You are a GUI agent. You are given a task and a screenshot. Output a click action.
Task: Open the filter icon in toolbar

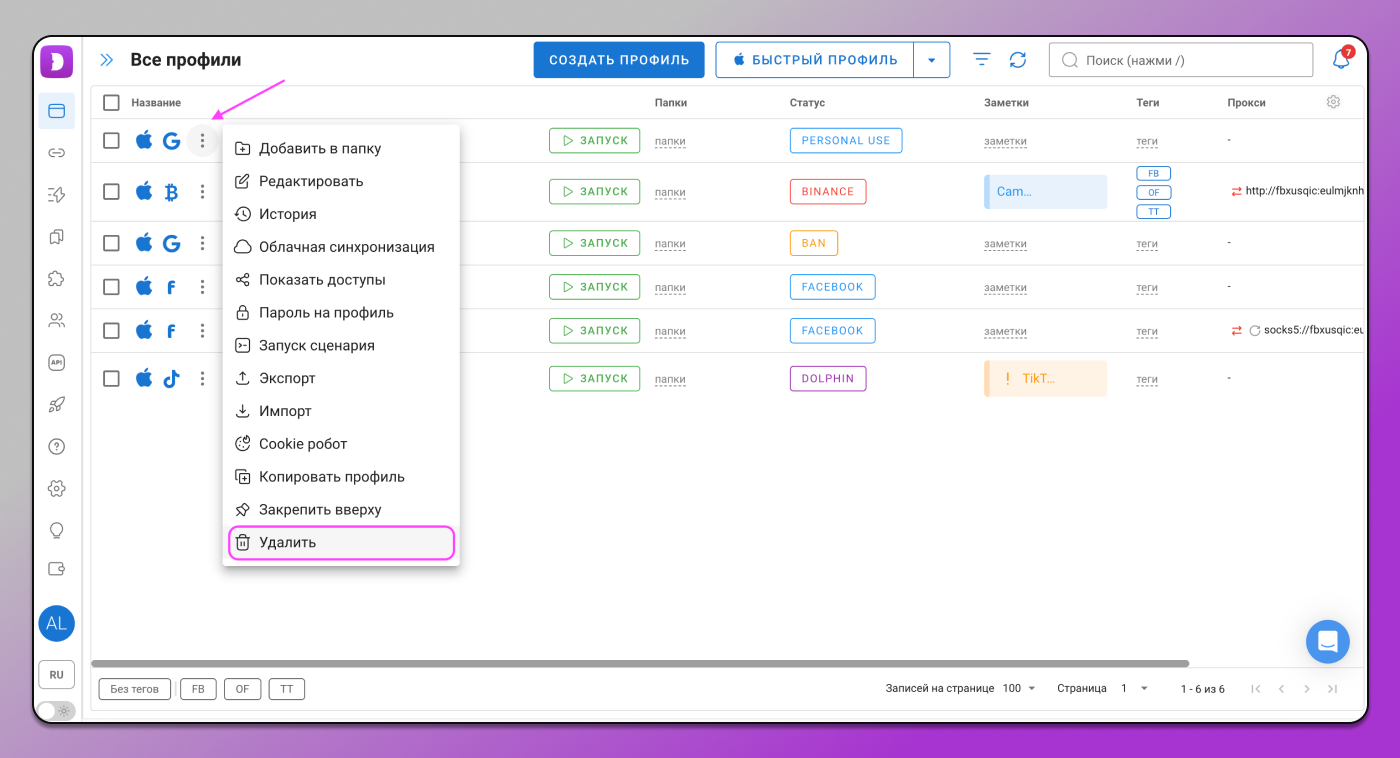click(982, 60)
